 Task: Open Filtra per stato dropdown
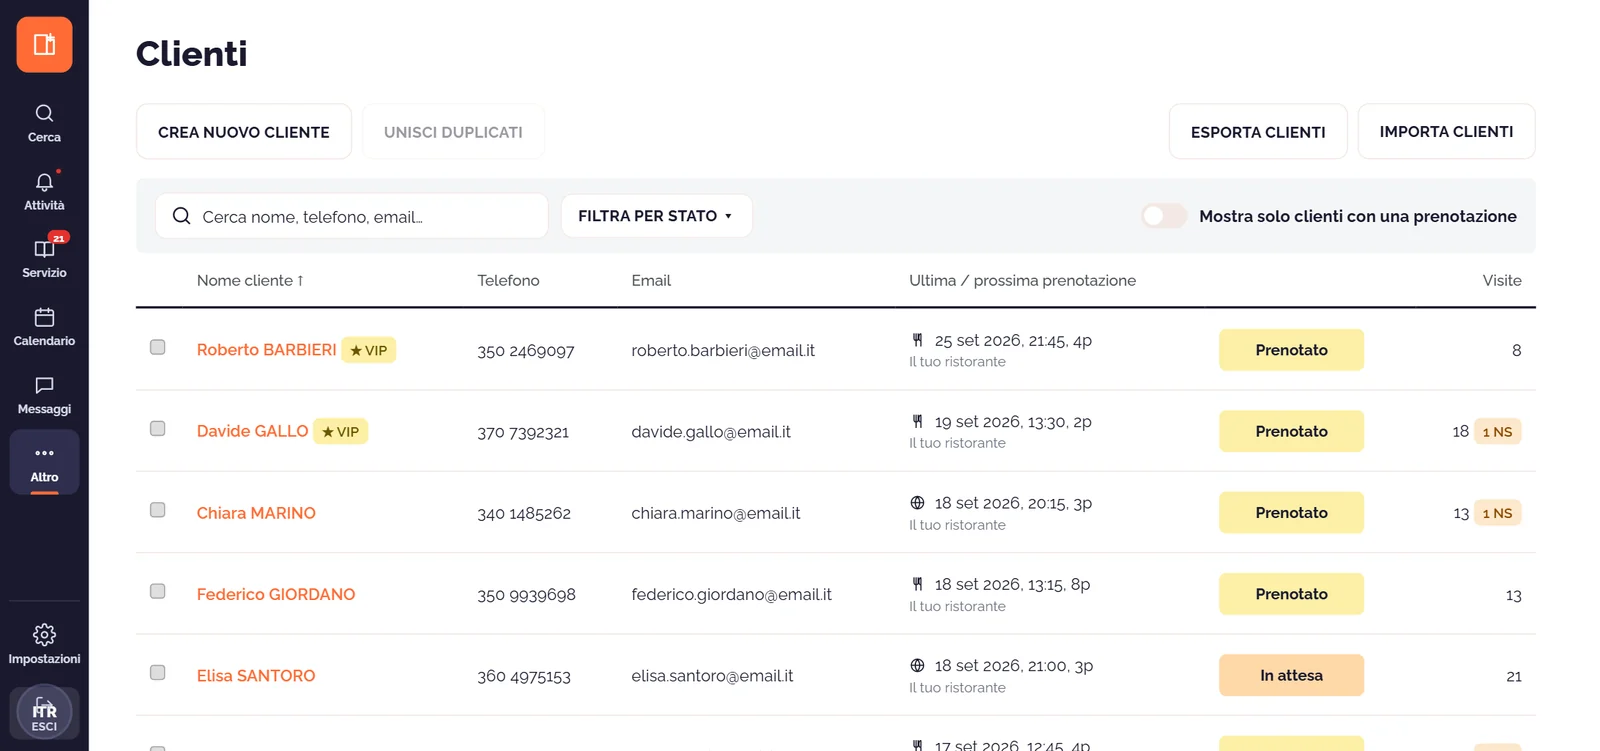656,216
